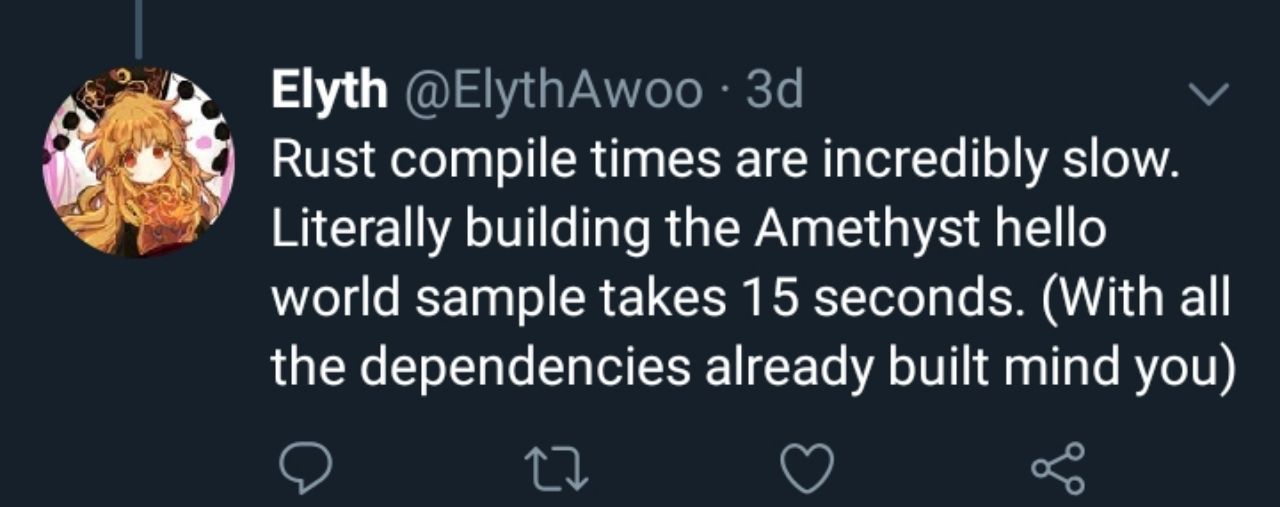Click the thread connector line above avatar
The width and height of the screenshot is (1280, 507).
(138, 28)
